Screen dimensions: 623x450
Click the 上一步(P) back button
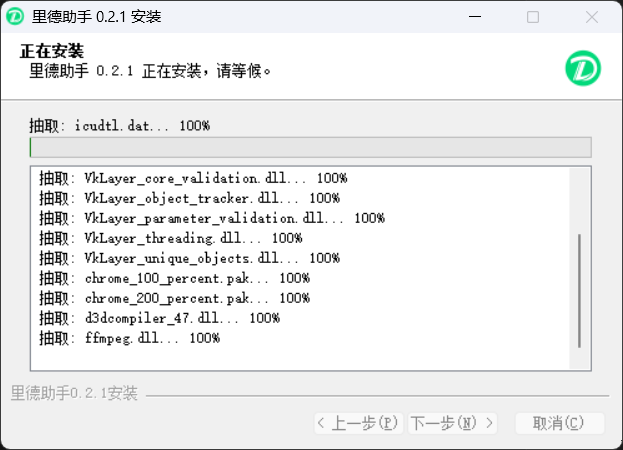pyautogui.click(x=359, y=423)
